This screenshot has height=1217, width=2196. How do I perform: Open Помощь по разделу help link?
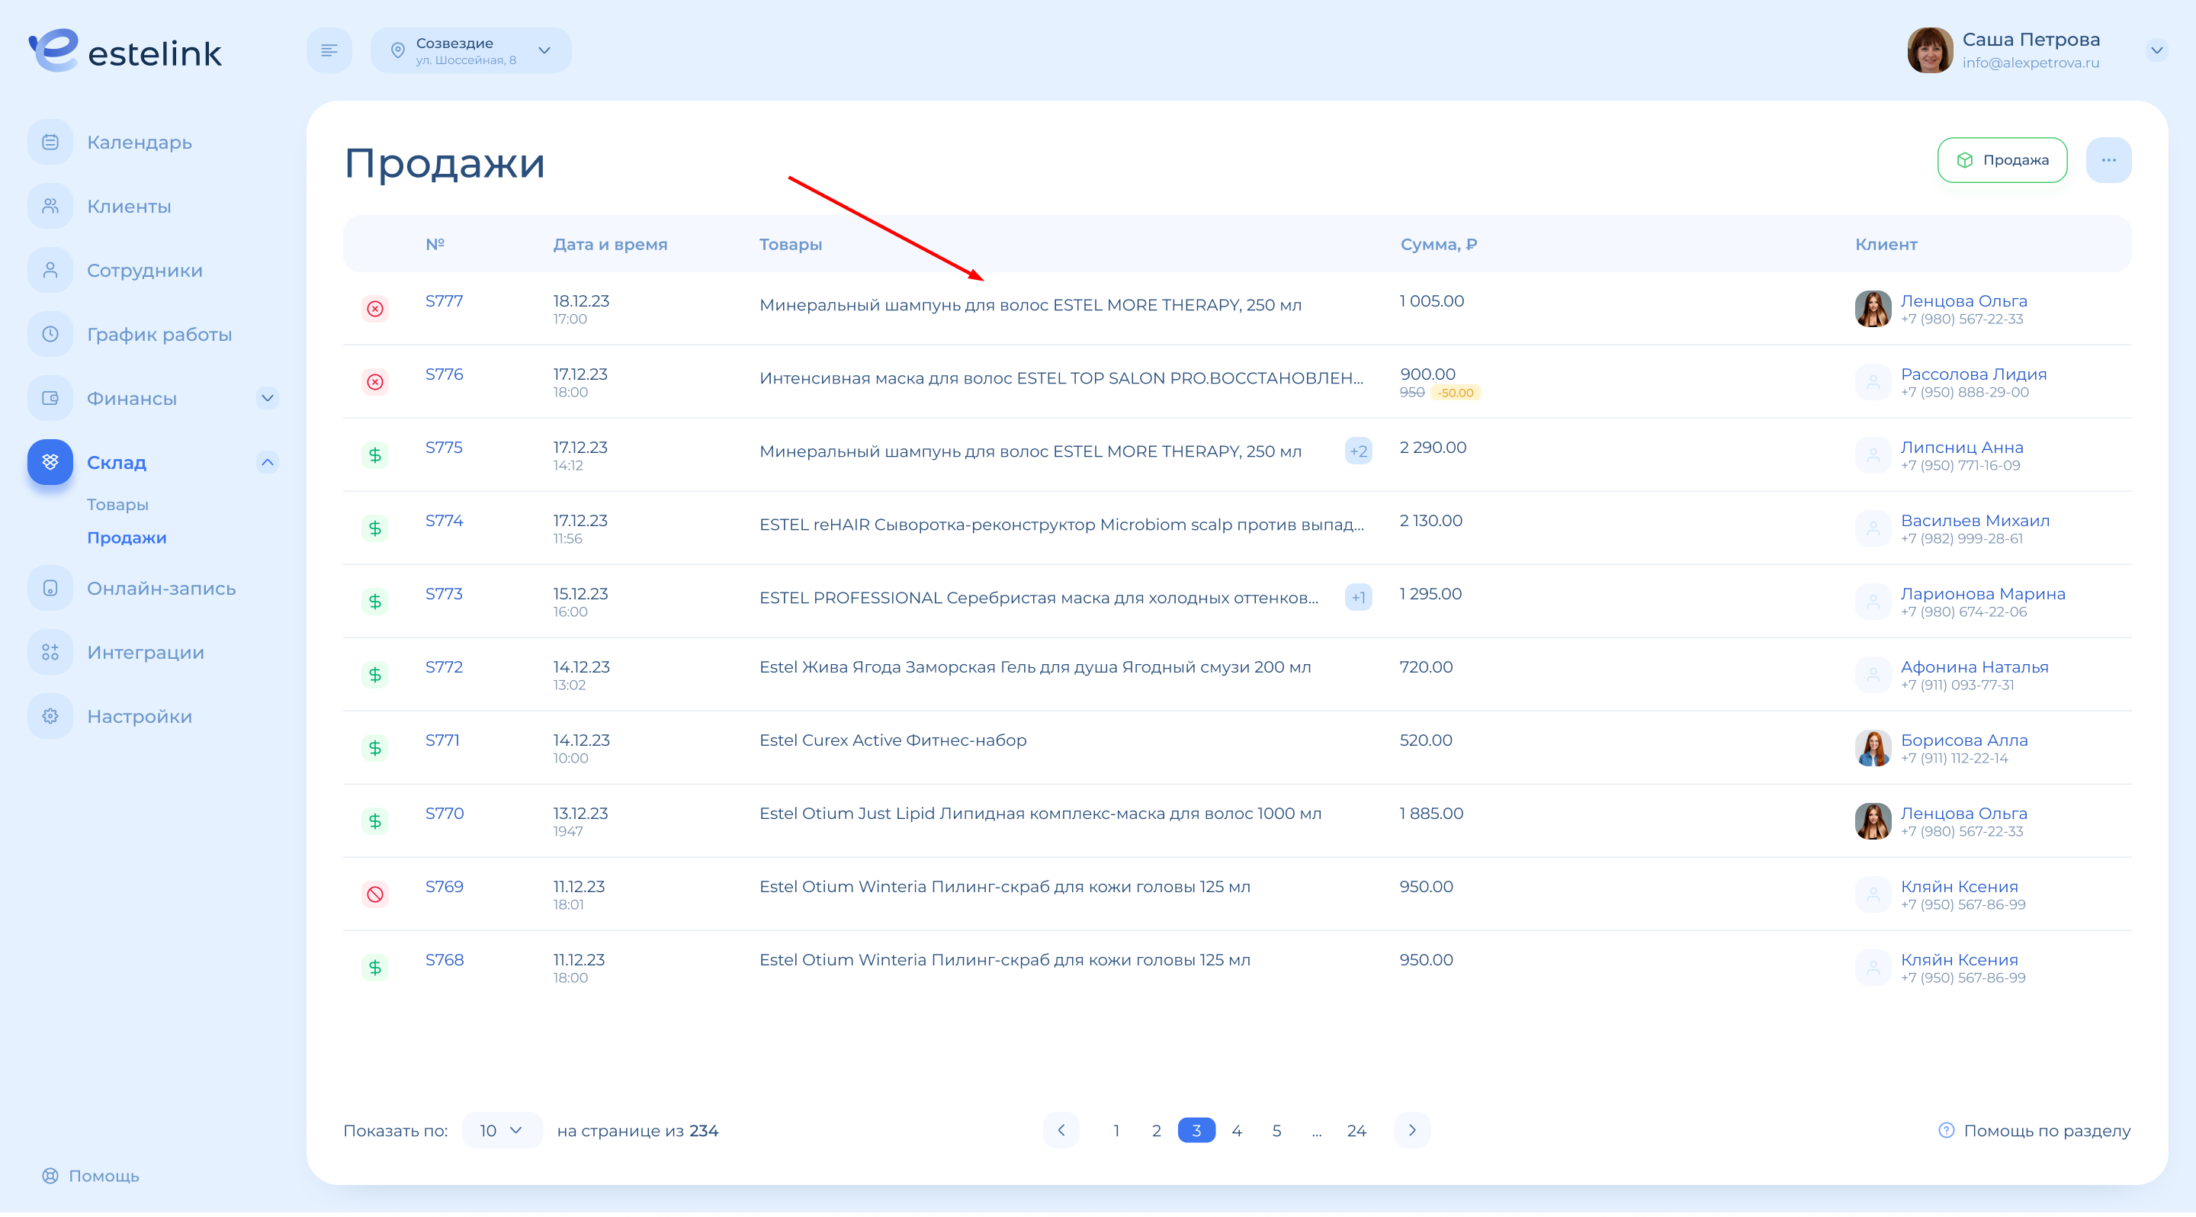click(x=2034, y=1130)
